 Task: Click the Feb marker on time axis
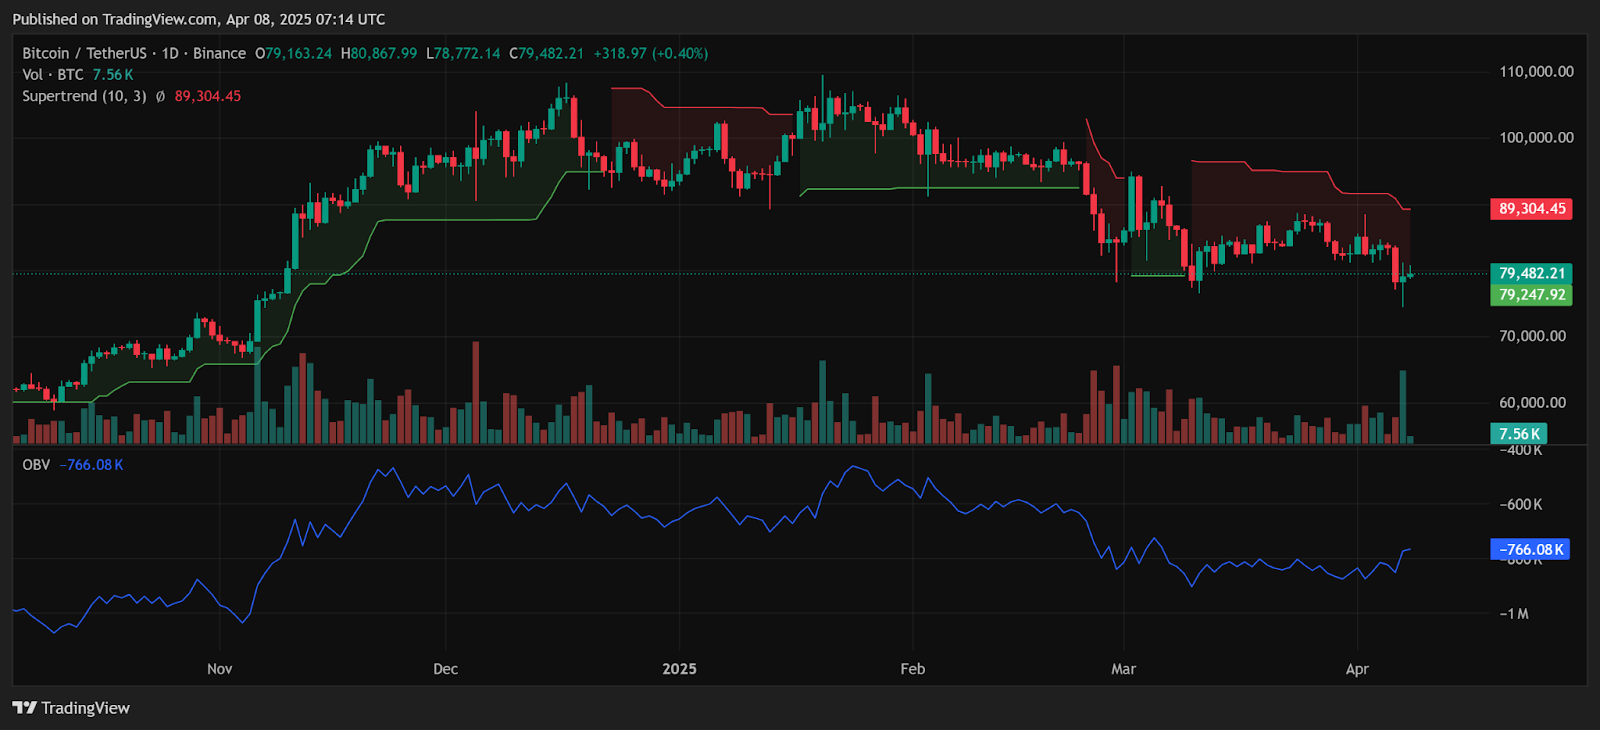(912, 669)
